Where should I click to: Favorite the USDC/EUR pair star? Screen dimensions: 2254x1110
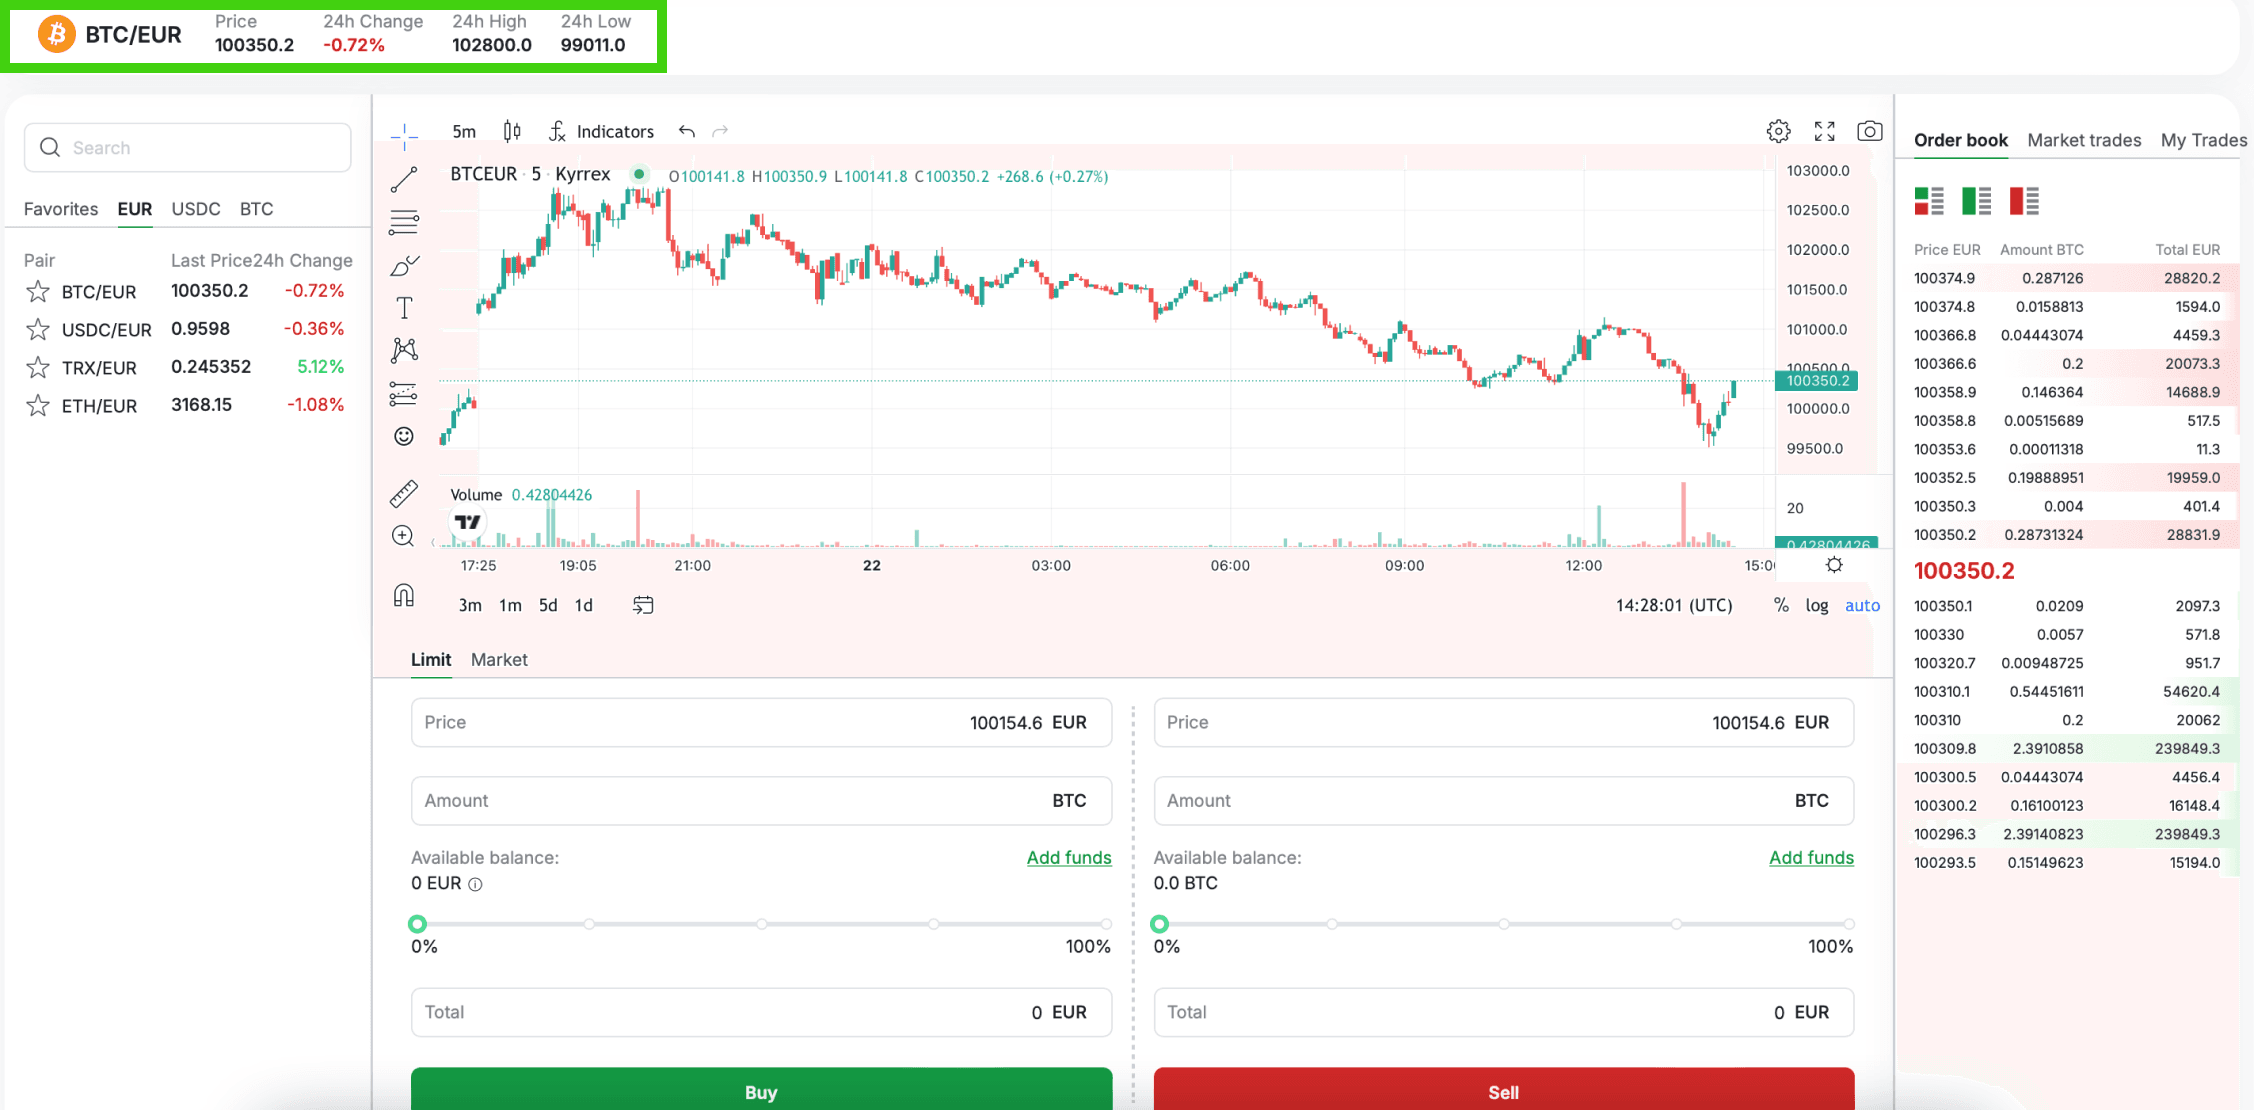(x=38, y=329)
